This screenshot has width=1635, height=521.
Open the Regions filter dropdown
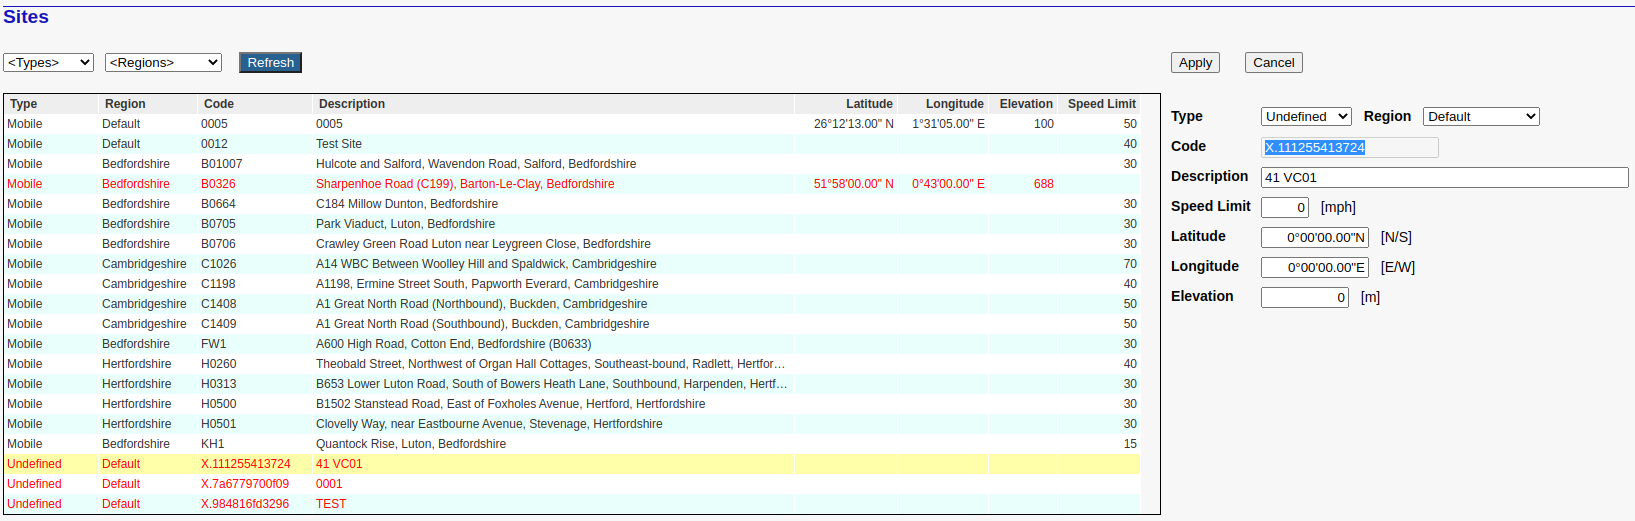click(x=163, y=63)
